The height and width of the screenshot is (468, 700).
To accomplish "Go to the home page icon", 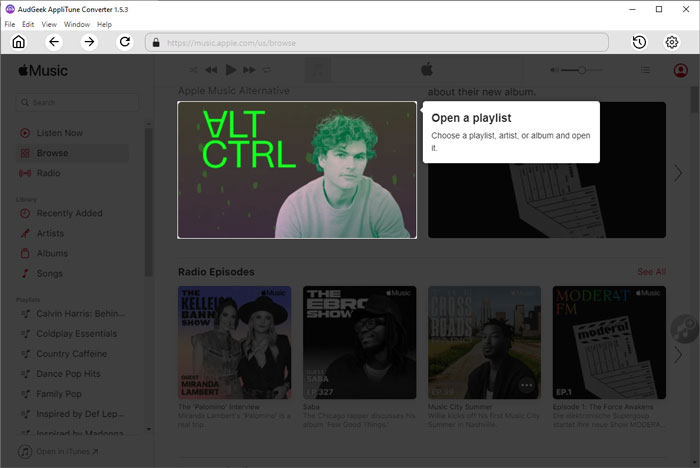I will 19,42.
